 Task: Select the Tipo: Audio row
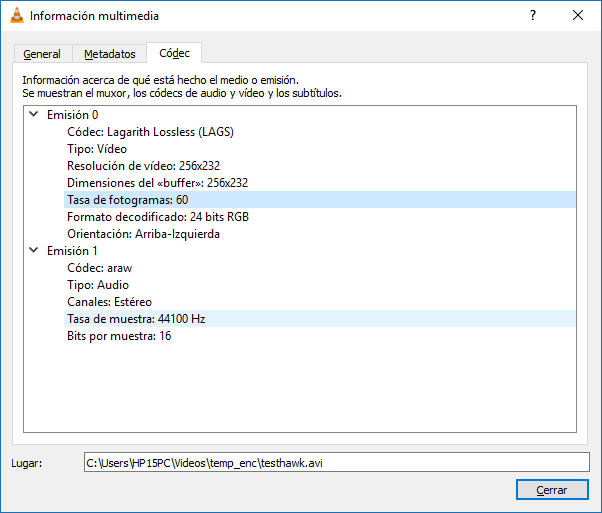click(319, 285)
